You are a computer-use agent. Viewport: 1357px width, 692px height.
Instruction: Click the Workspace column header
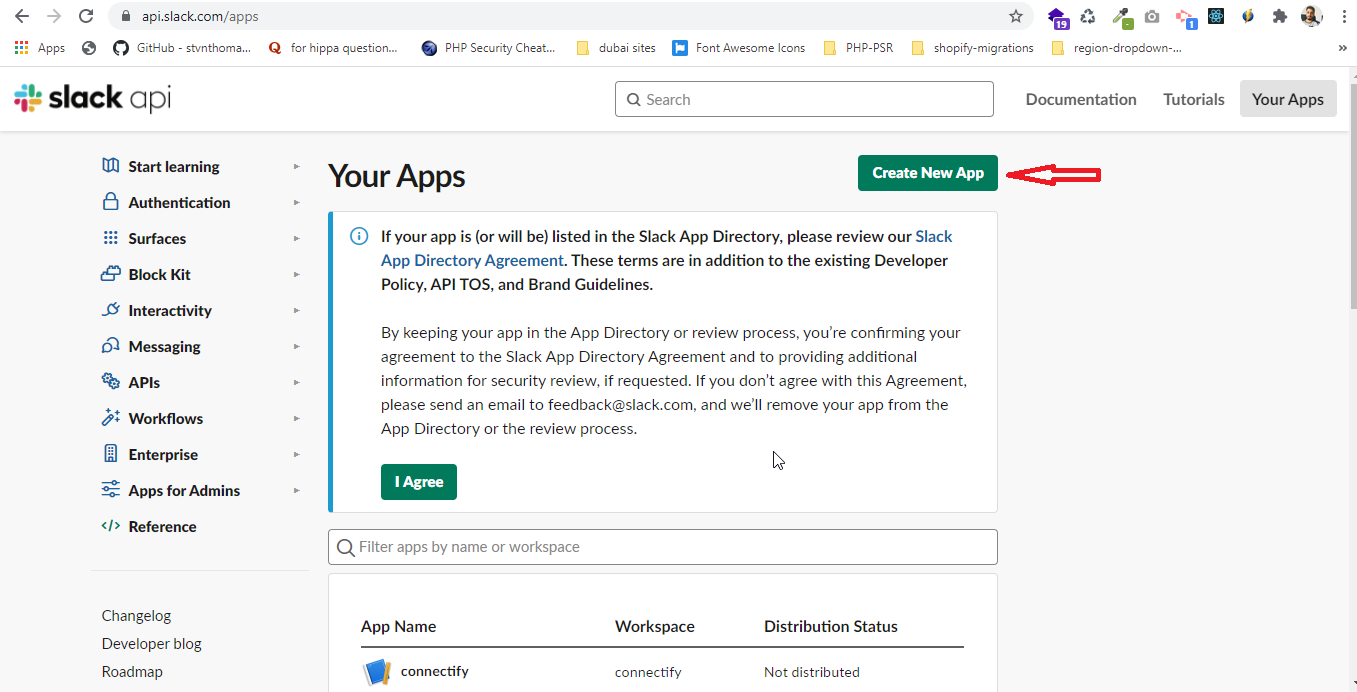coord(655,626)
